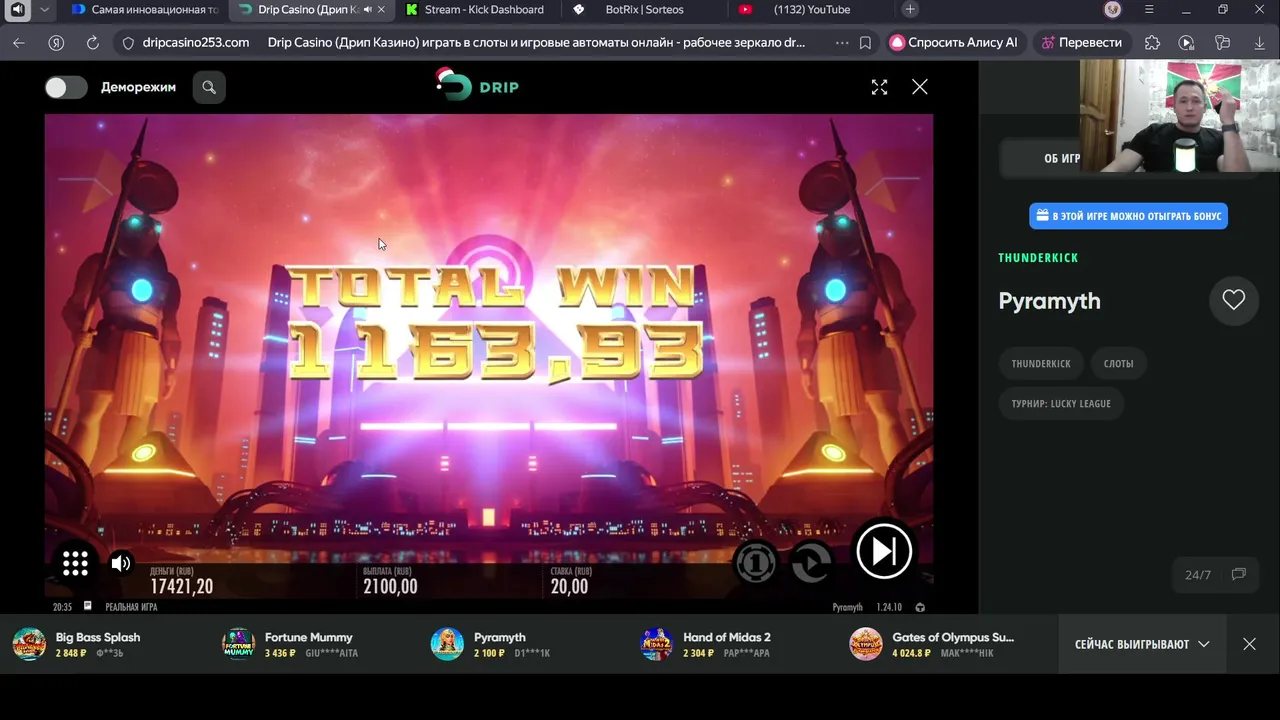The image size is (1280, 720).
Task: Expand the tab list dropdown arrow
Action: tap(44, 10)
